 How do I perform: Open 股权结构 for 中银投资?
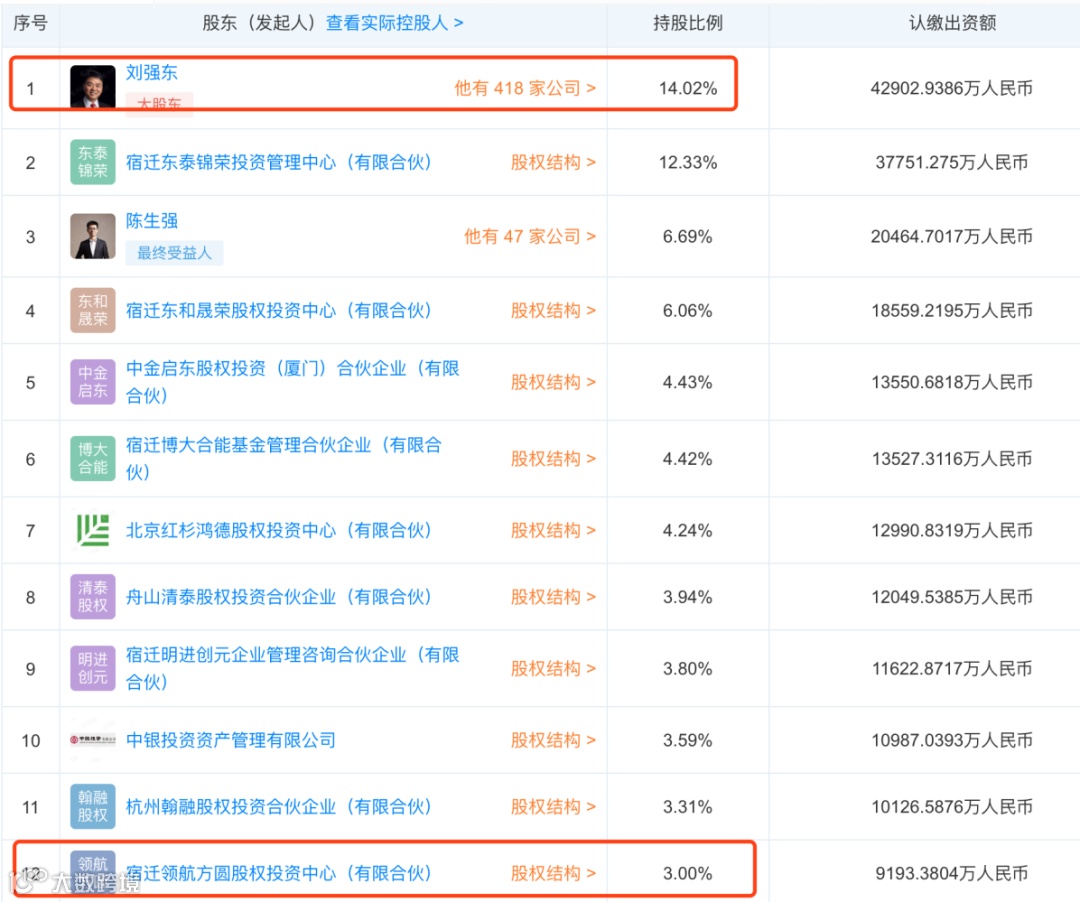point(553,740)
